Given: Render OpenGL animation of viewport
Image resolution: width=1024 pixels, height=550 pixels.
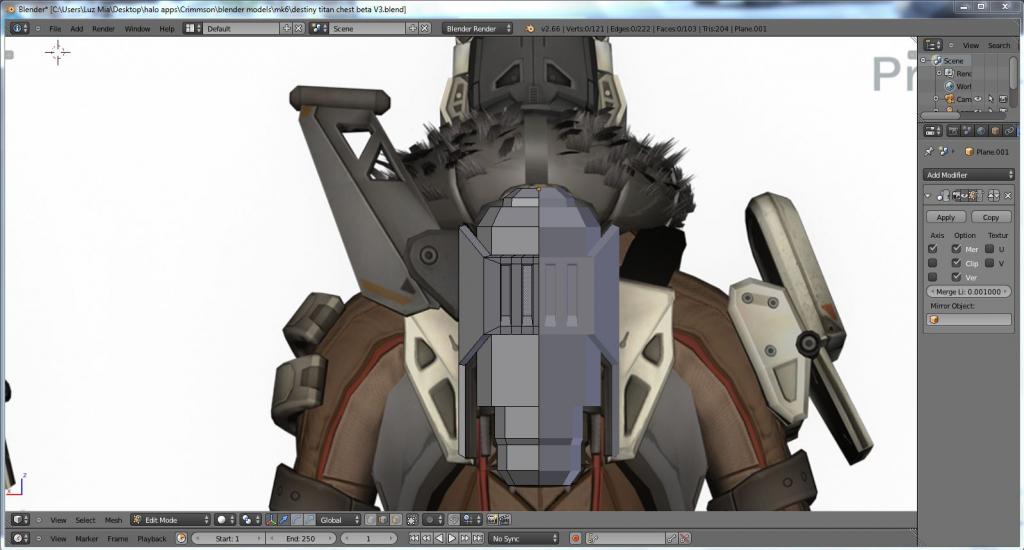Looking at the screenshot, I should (504, 520).
